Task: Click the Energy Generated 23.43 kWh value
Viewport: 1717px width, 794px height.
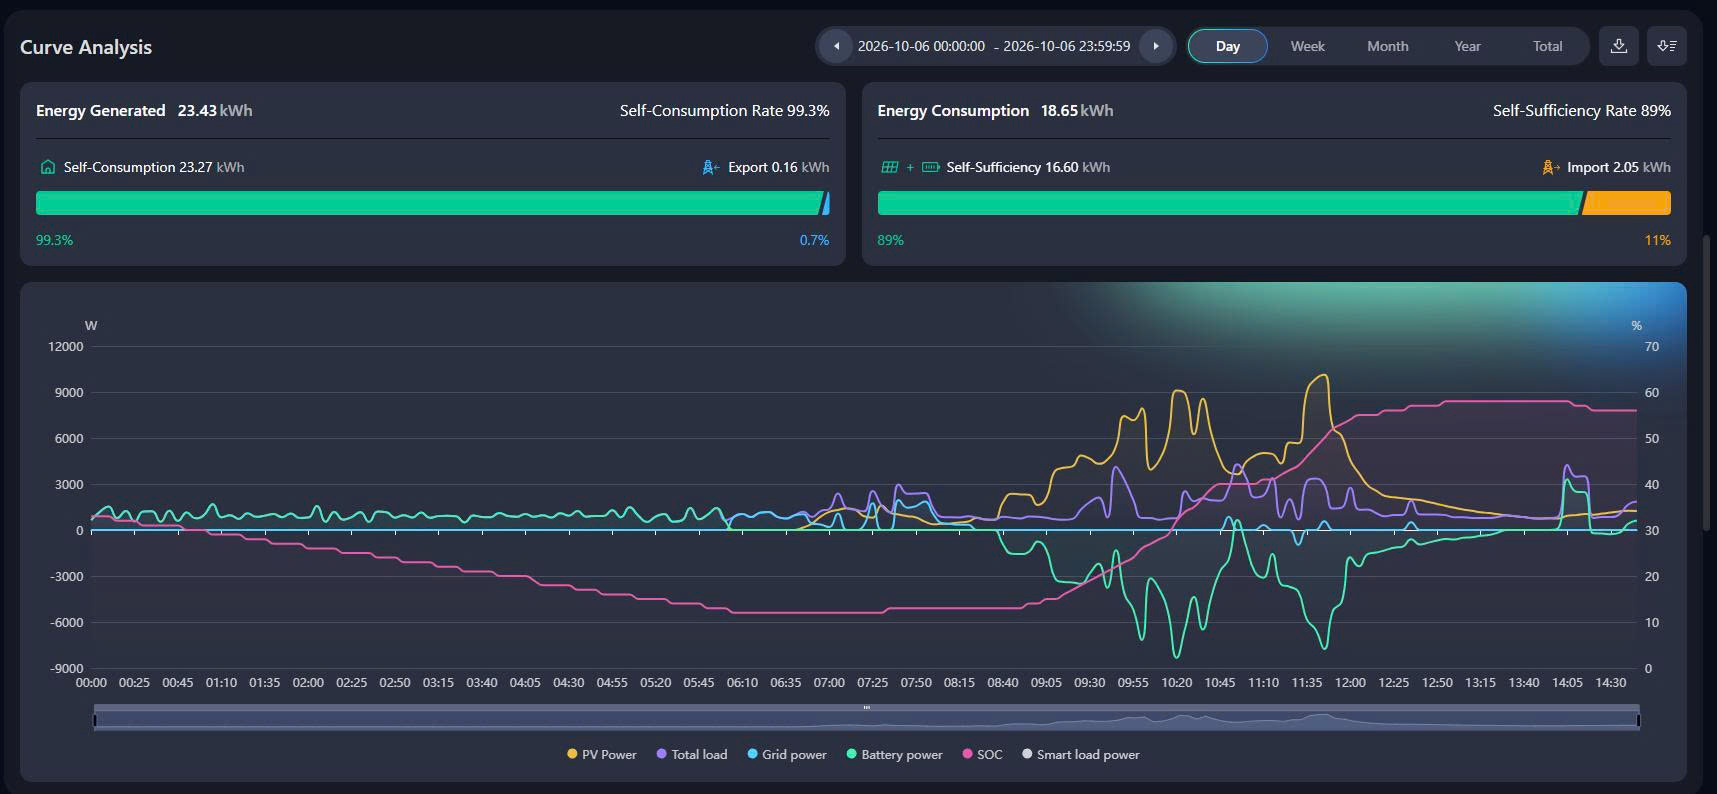Action: coord(215,110)
